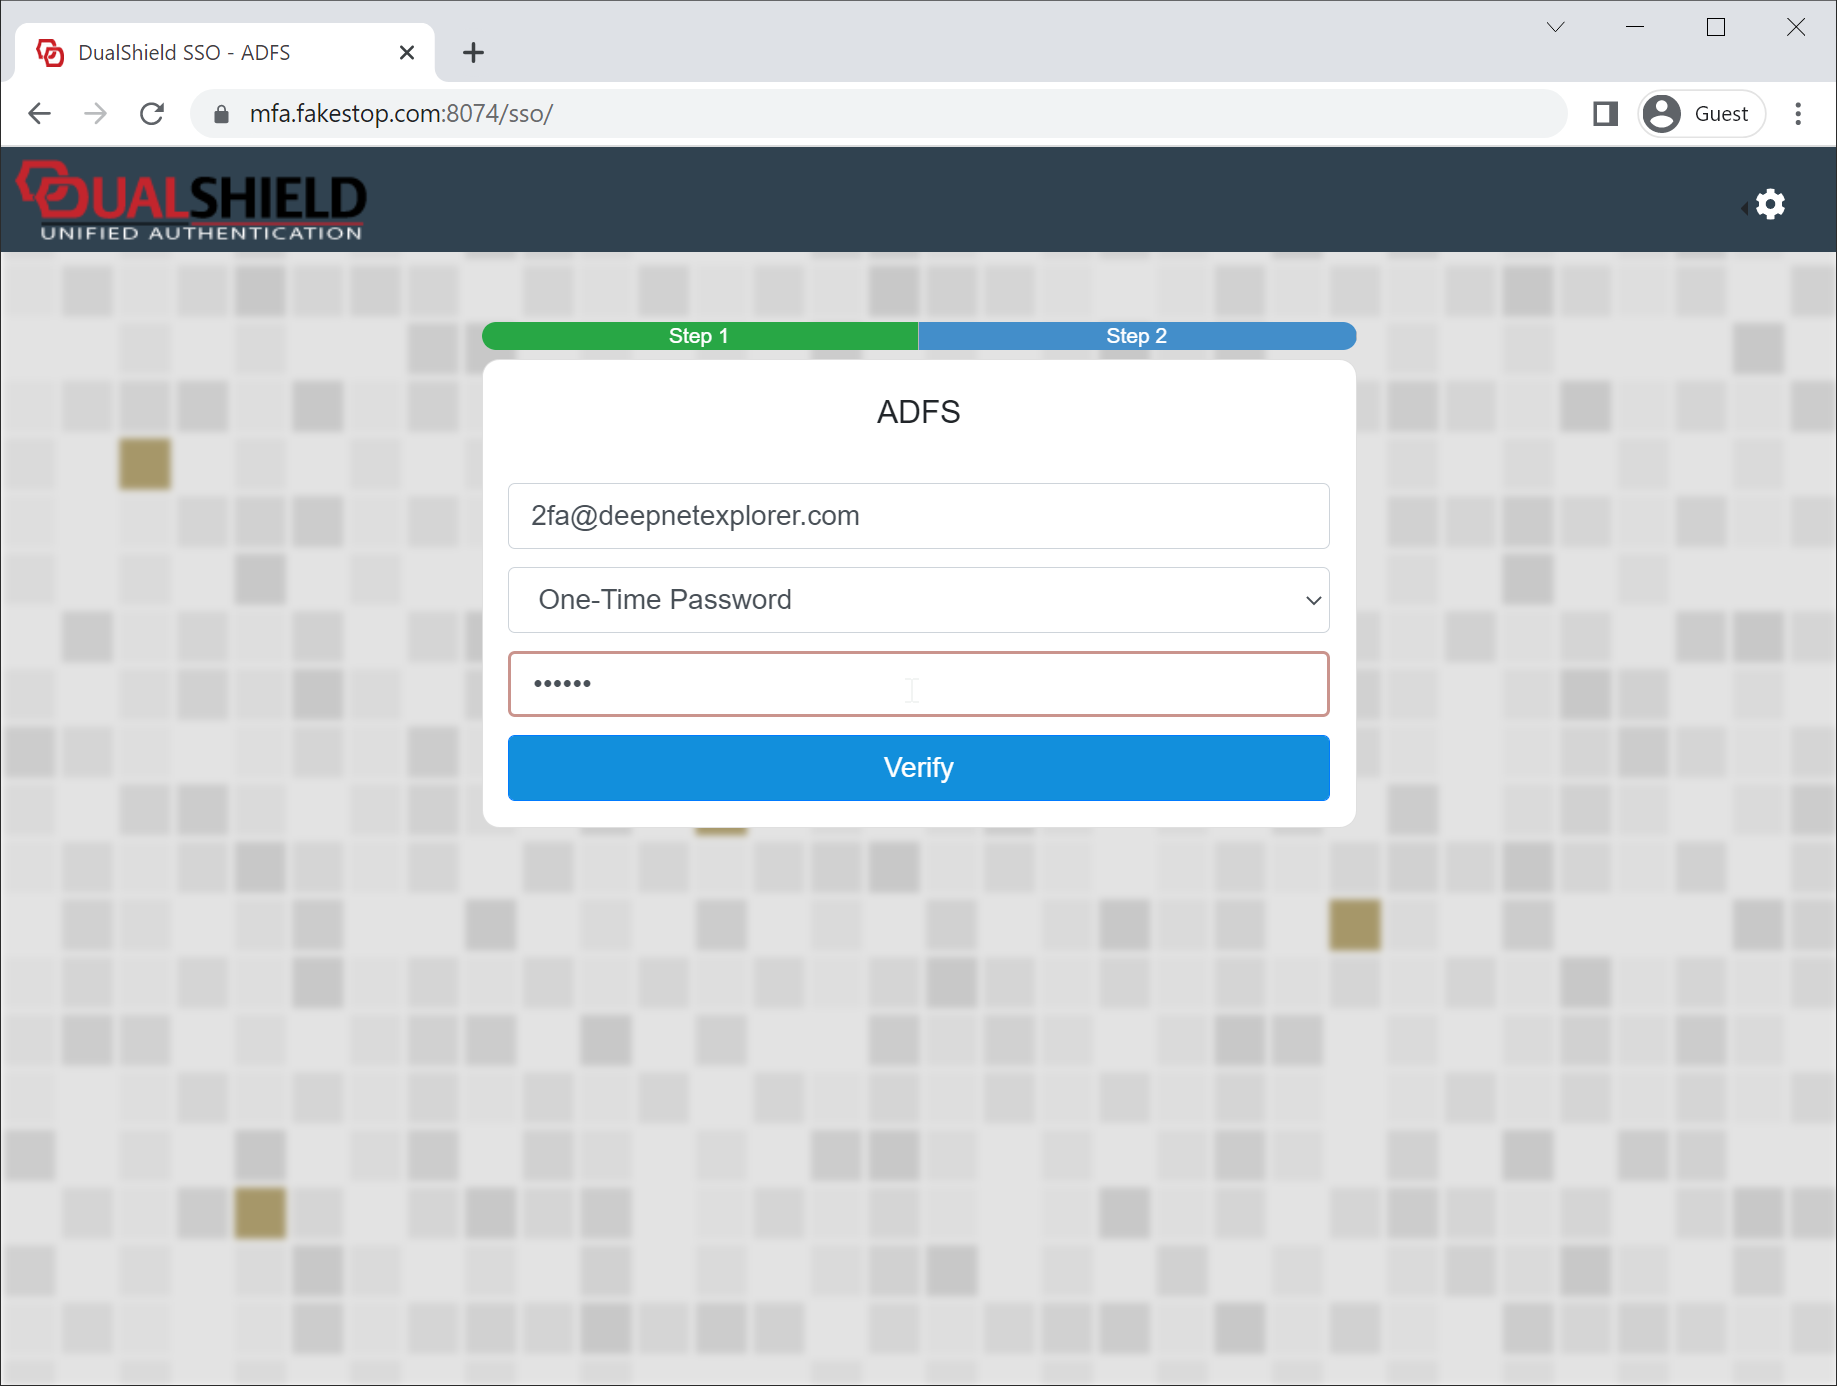
Task: Expand the One-Time Password dropdown
Action: (918, 600)
